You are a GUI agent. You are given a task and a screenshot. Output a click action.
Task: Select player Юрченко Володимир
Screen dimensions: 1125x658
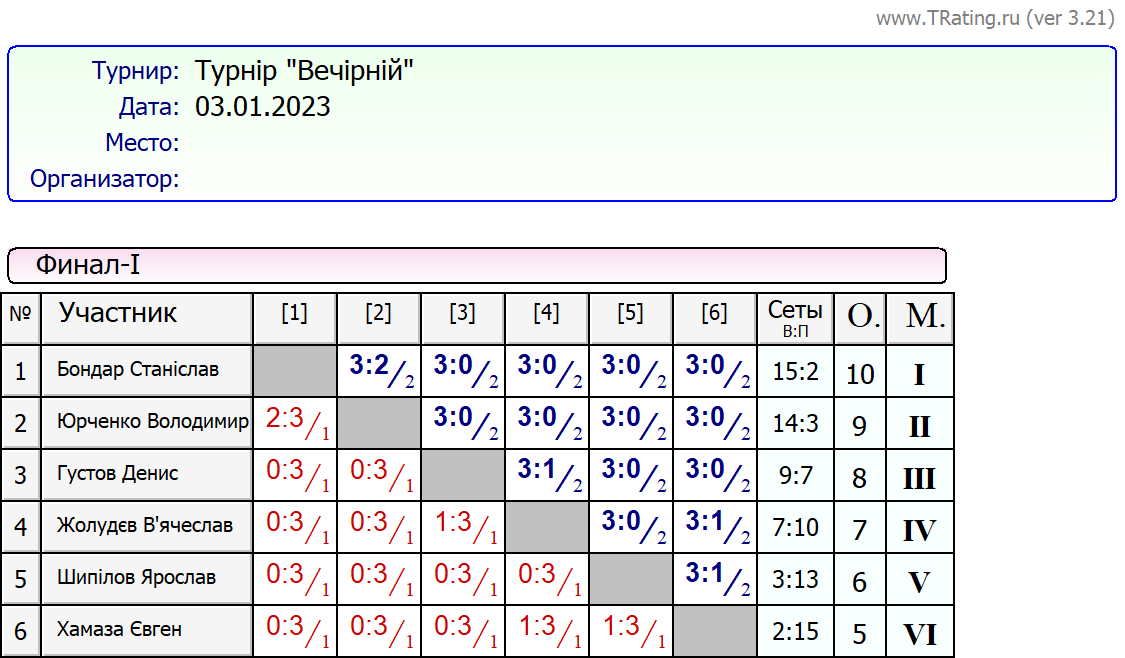click(152, 422)
